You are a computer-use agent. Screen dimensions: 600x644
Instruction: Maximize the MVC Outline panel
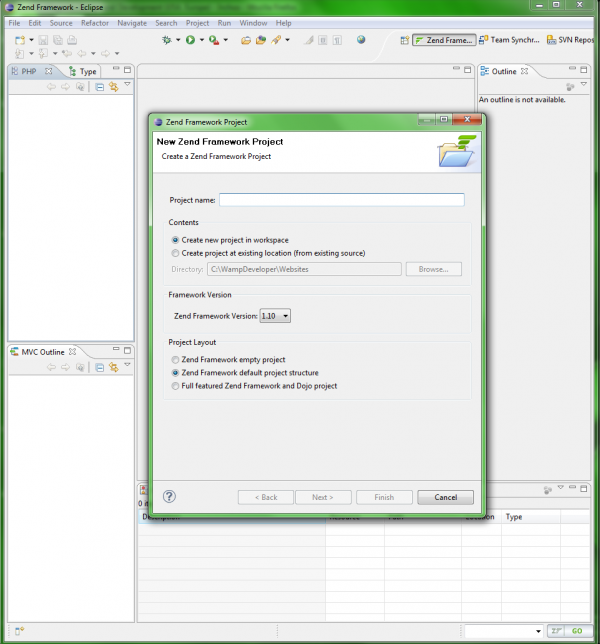point(128,350)
